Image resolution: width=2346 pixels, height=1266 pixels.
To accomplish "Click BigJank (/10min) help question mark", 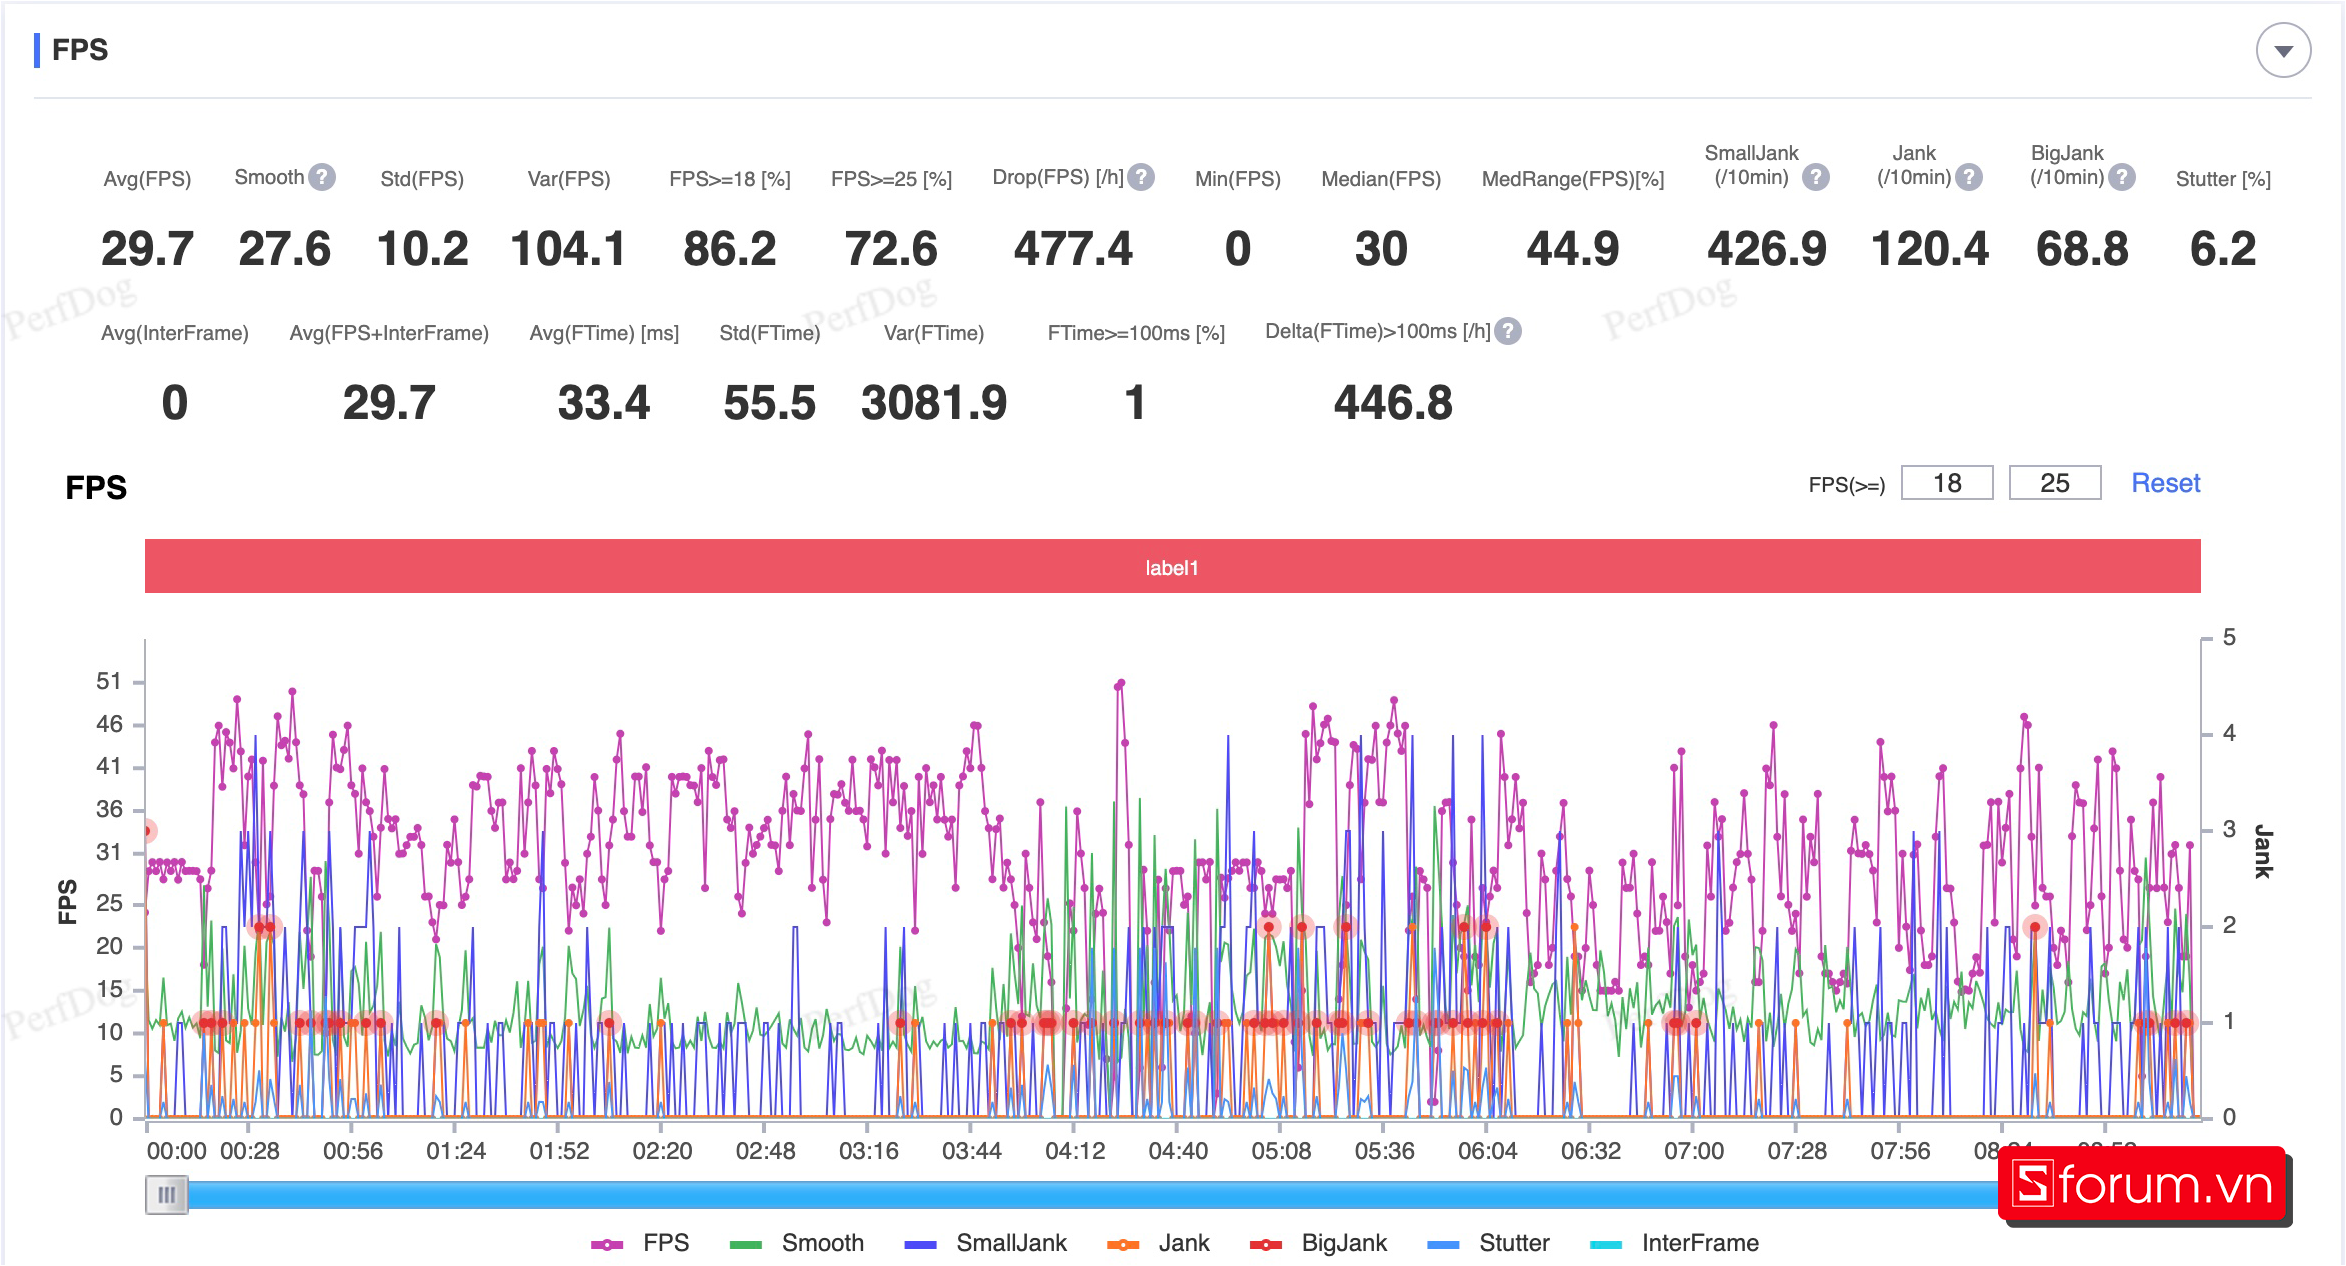I will [2121, 177].
